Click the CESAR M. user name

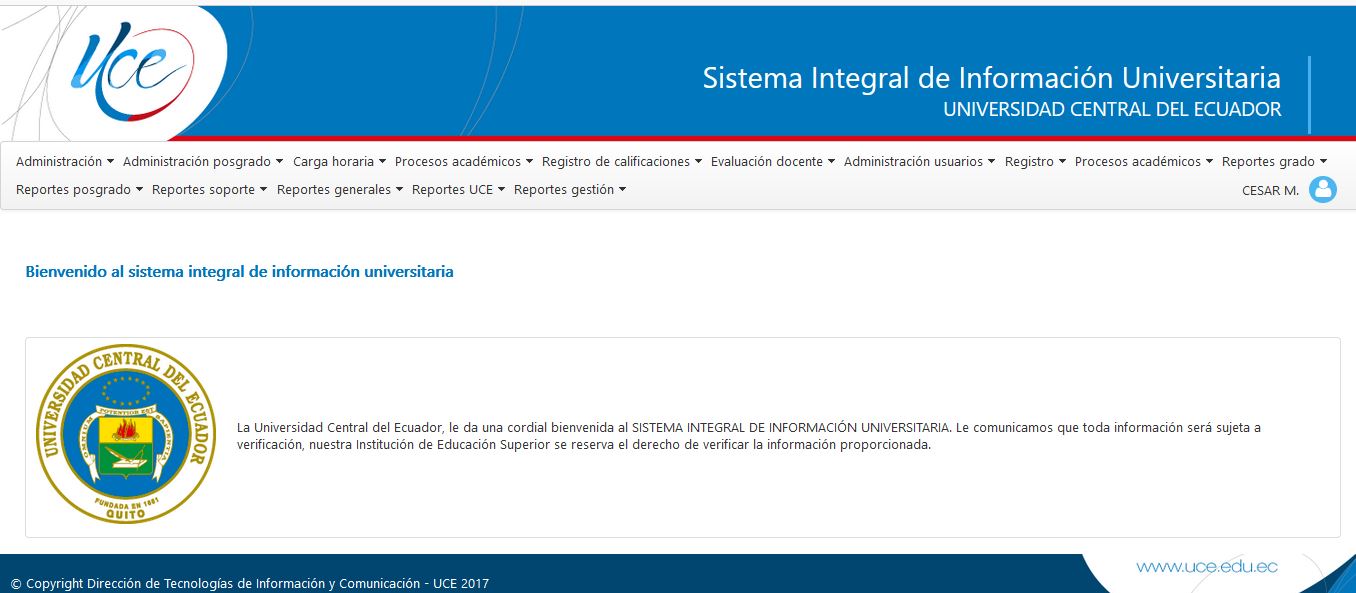(x=1270, y=190)
